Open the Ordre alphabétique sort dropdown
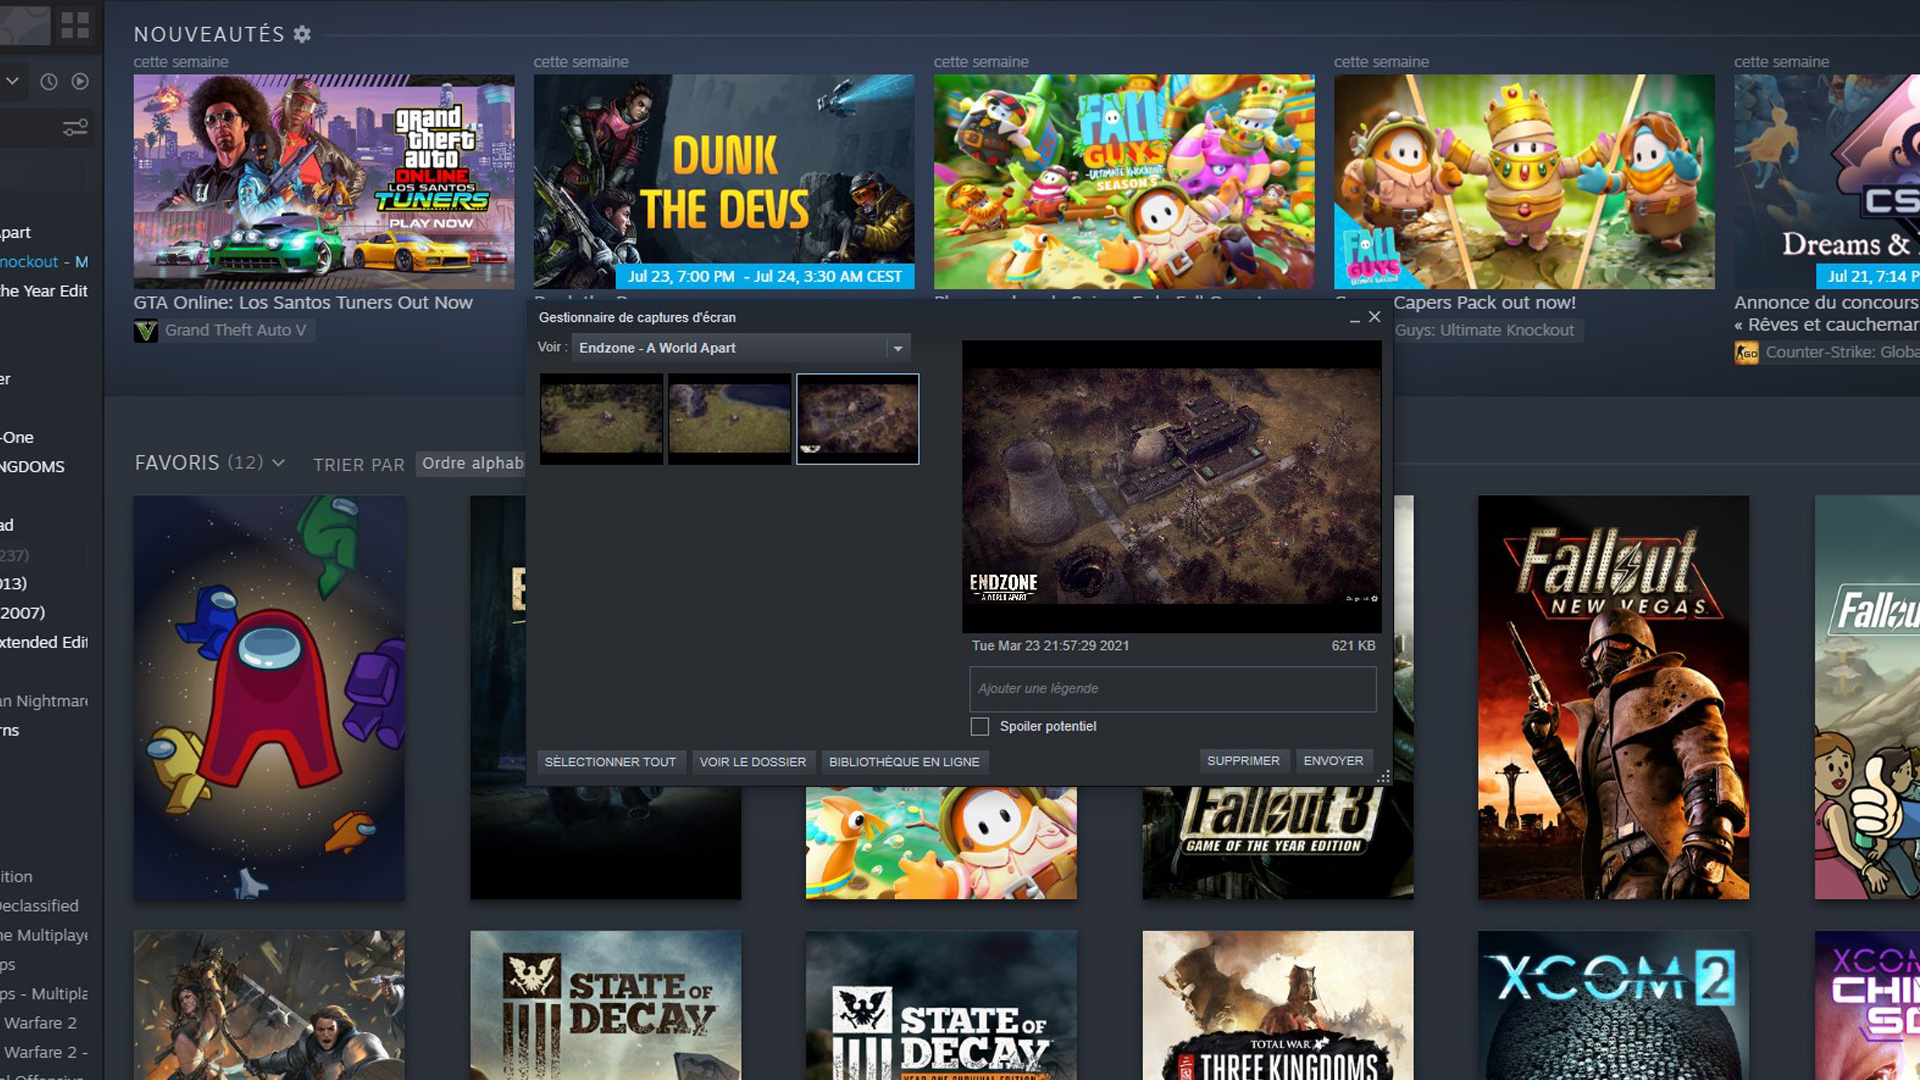The width and height of the screenshot is (1920, 1080). click(x=471, y=463)
